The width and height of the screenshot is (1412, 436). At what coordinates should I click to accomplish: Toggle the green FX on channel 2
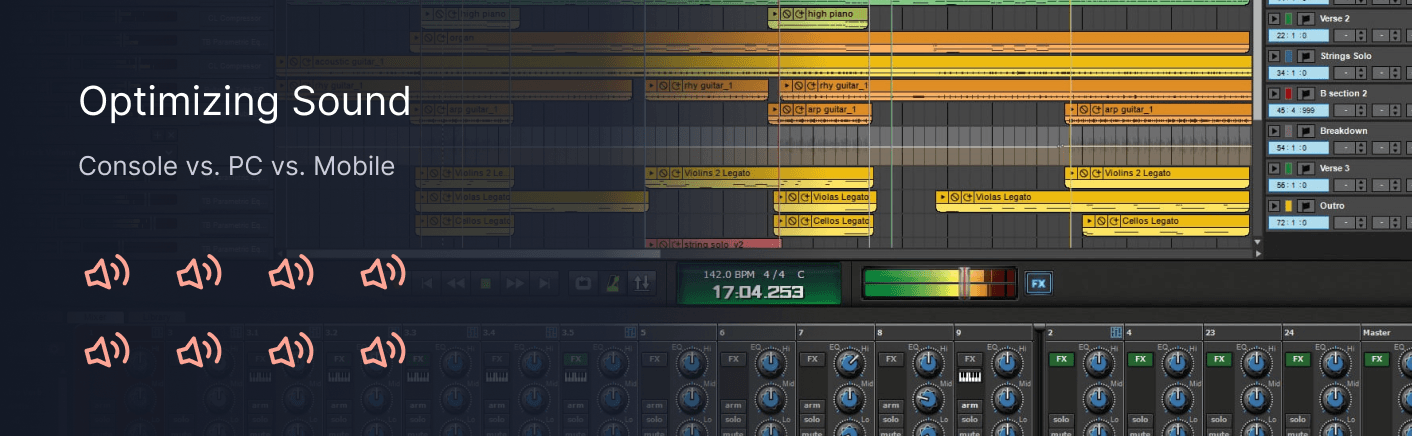click(x=1060, y=359)
